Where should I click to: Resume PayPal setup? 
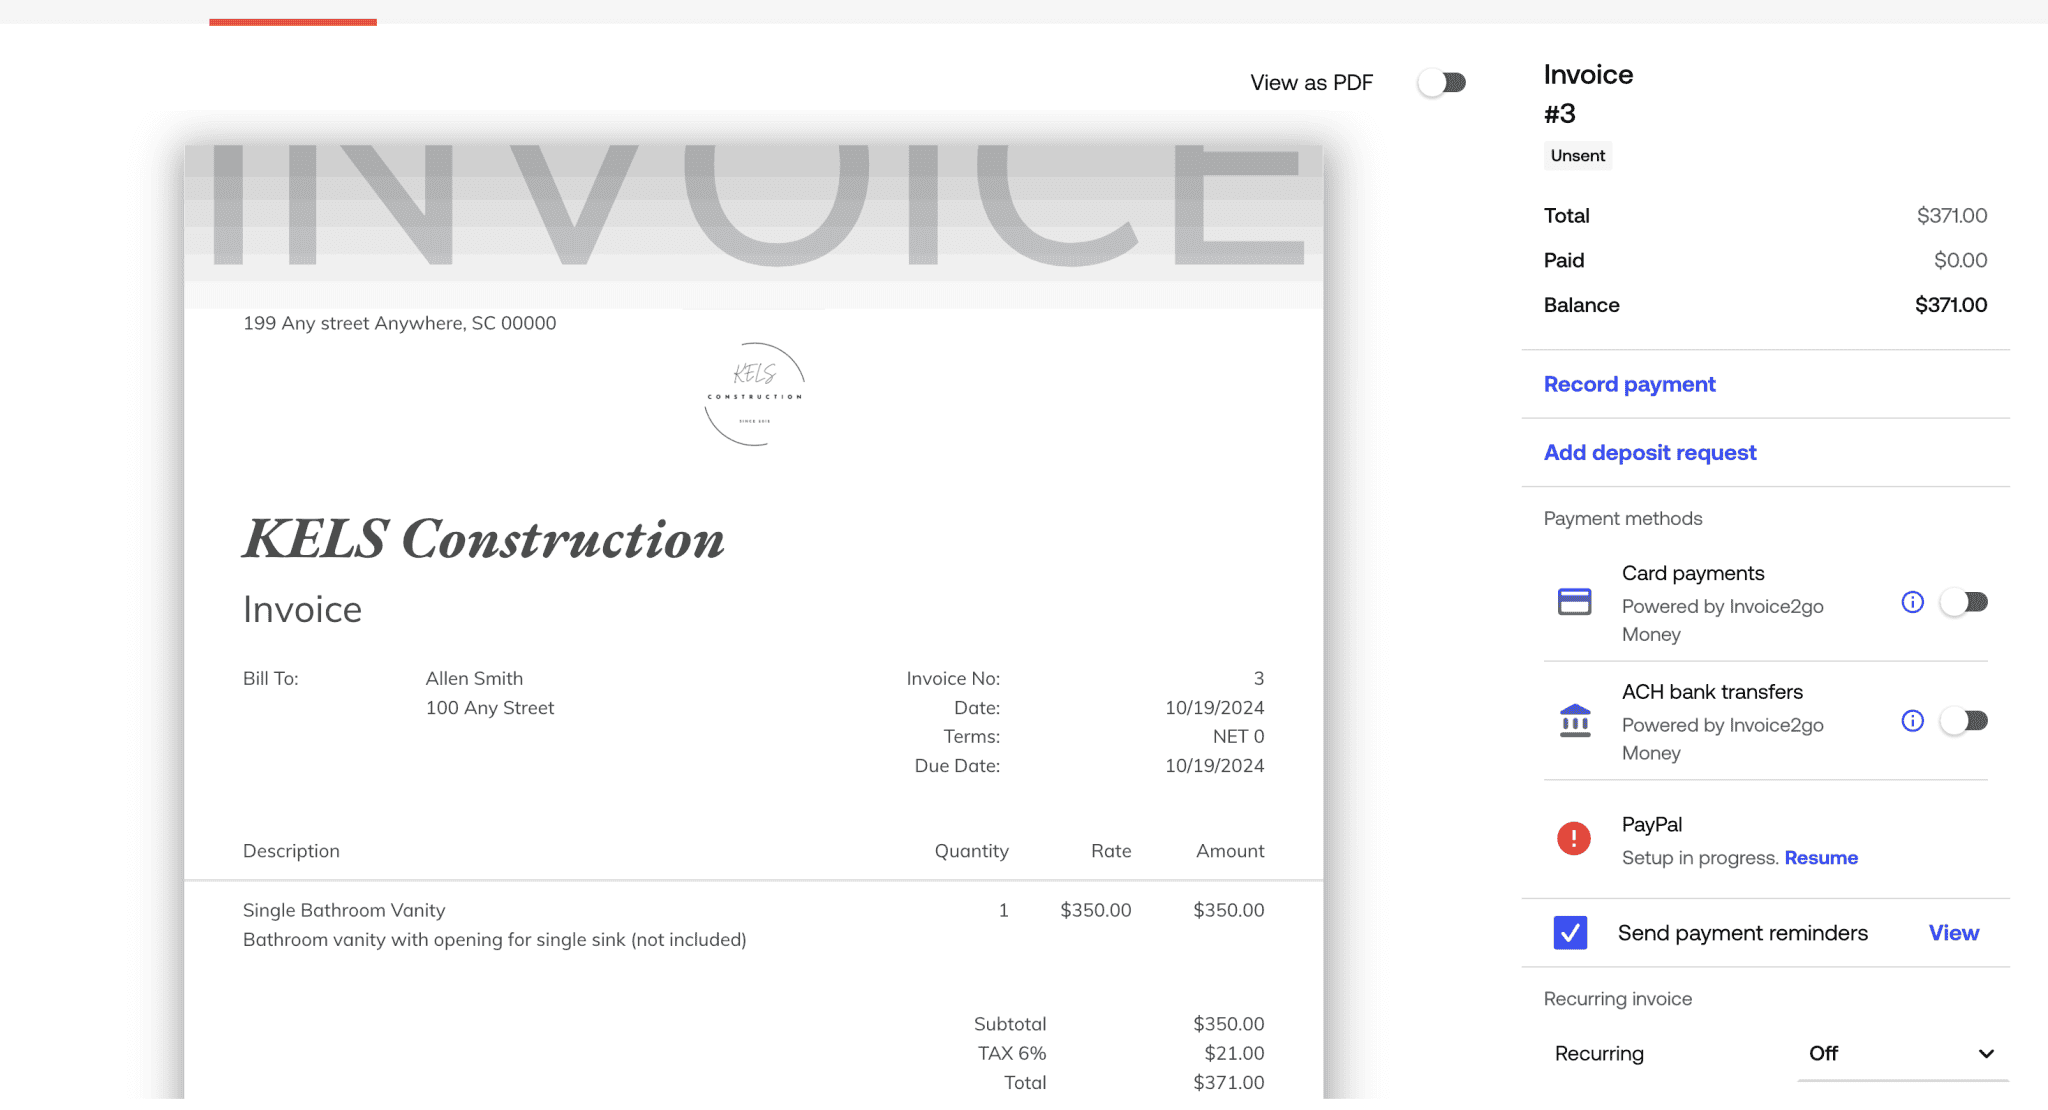[1822, 857]
